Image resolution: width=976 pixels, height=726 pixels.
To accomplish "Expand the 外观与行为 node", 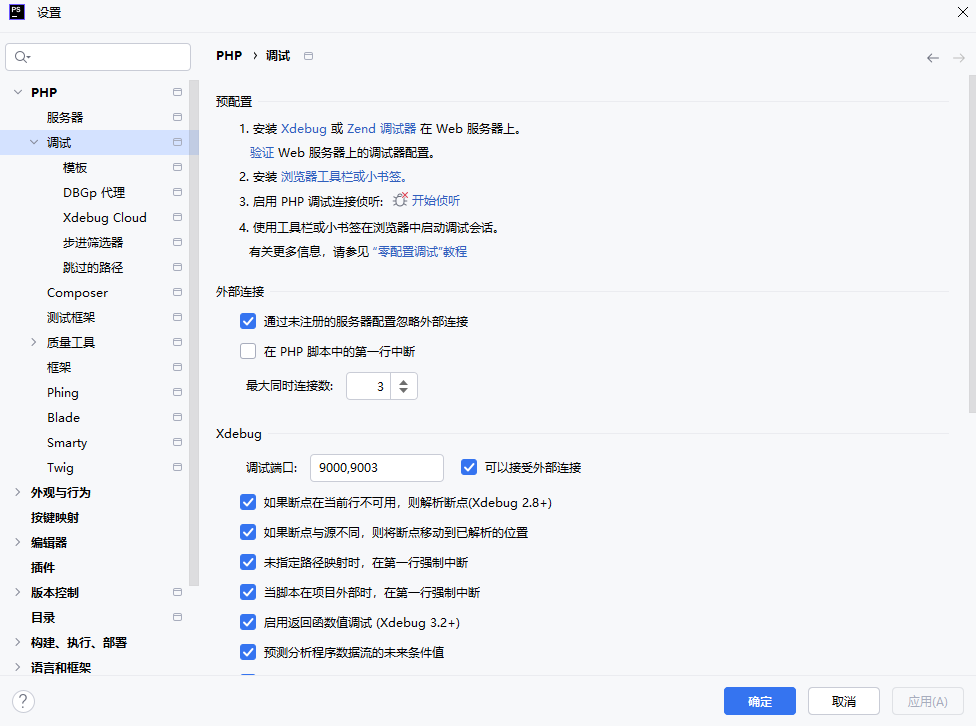I will [18, 492].
